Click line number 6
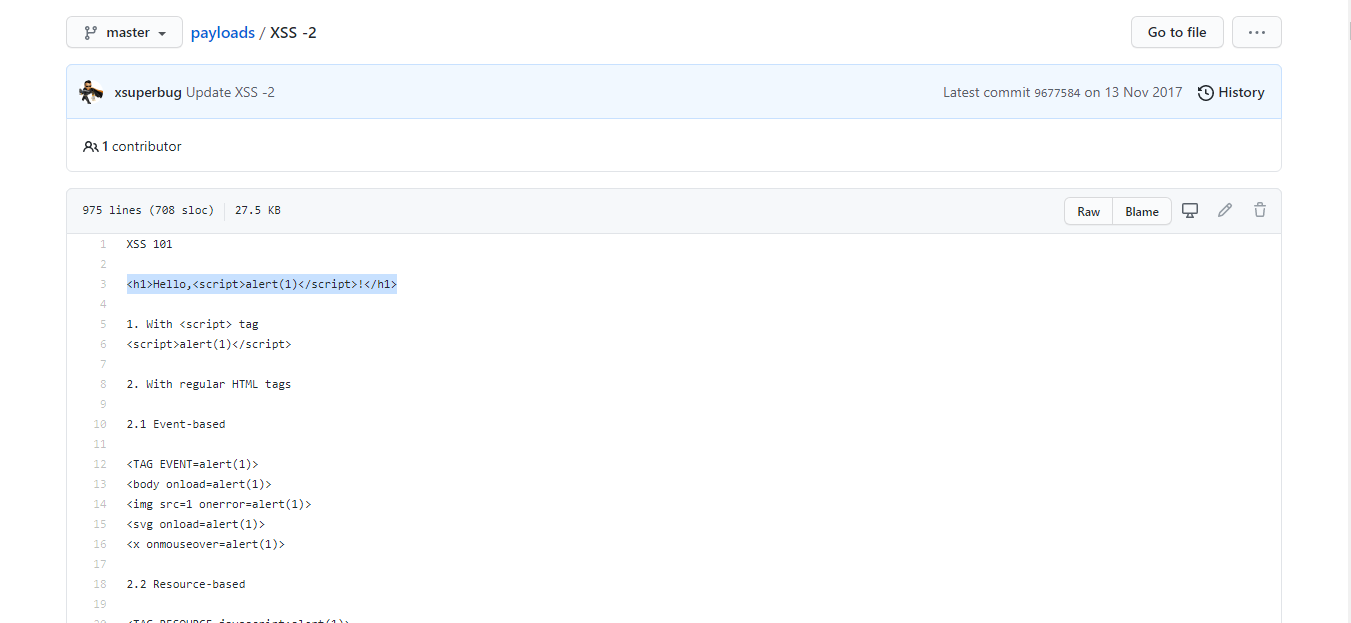Viewport: 1351px width, 623px height. coord(102,344)
